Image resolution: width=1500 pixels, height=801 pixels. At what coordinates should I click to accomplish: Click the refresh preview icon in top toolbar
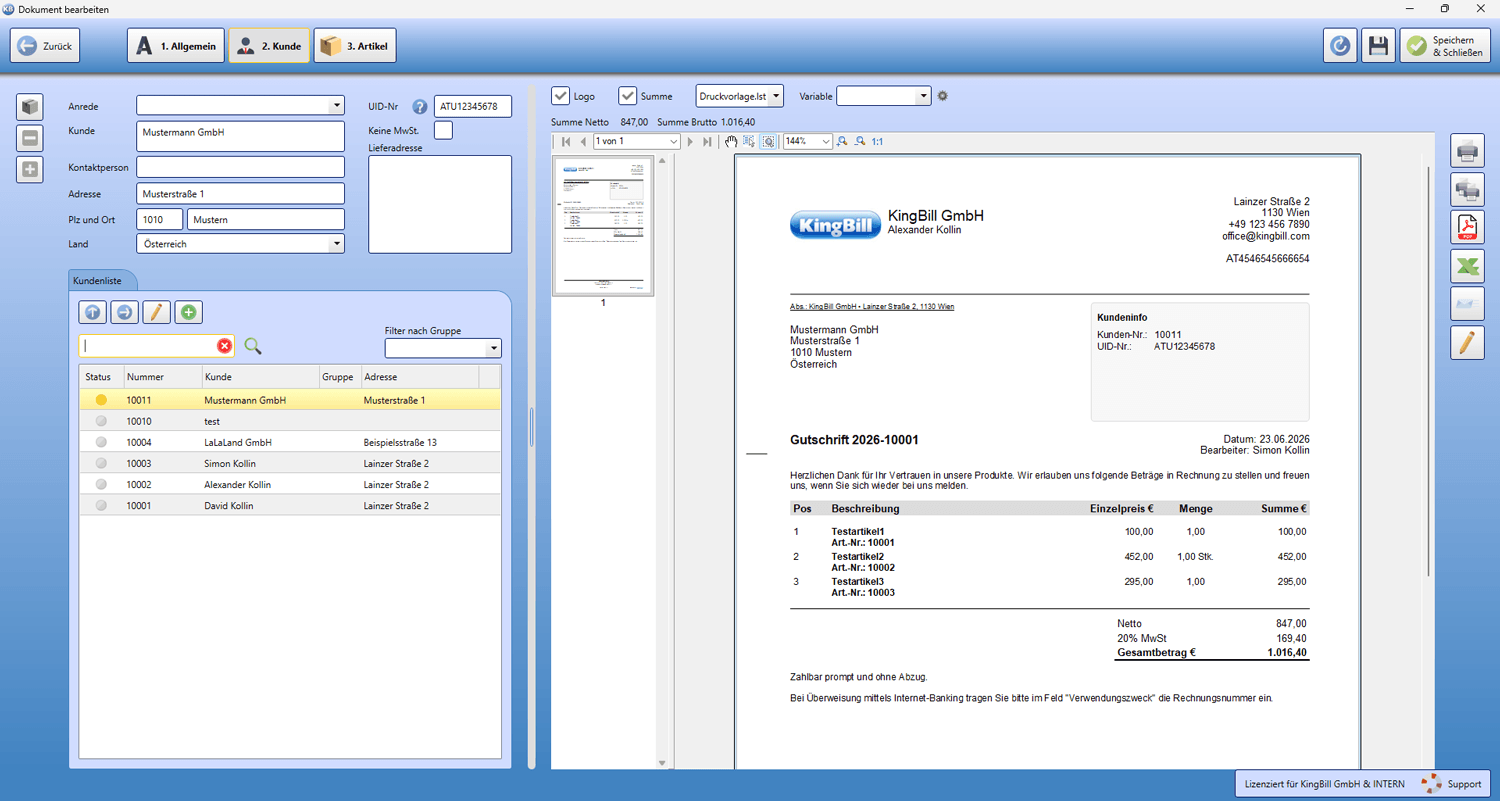point(1340,46)
